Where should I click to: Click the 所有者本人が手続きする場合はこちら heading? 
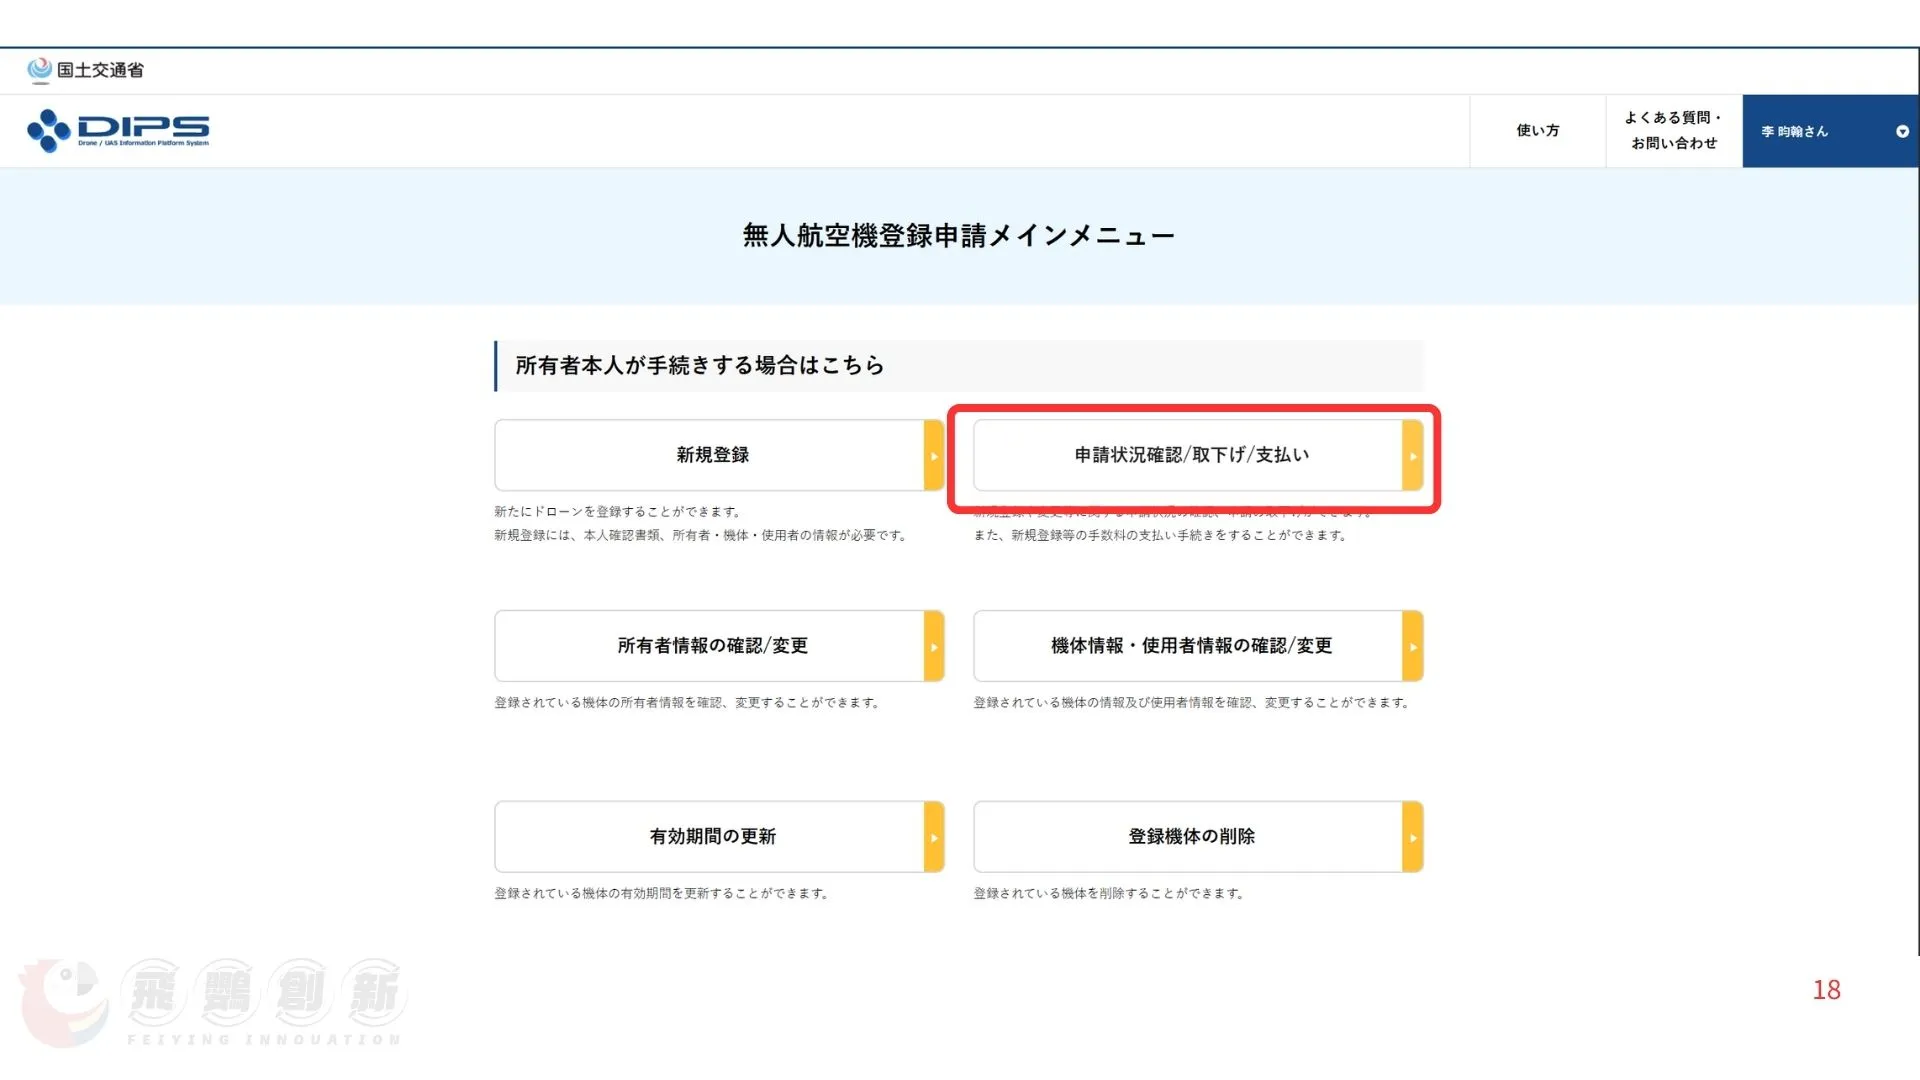click(699, 366)
